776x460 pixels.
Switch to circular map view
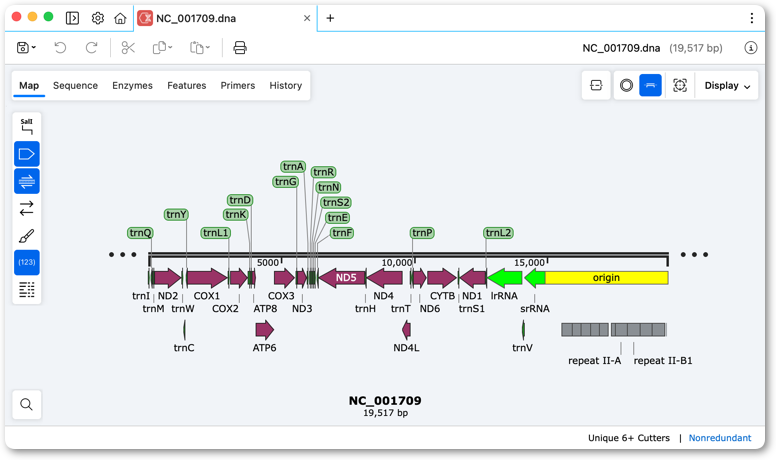626,86
